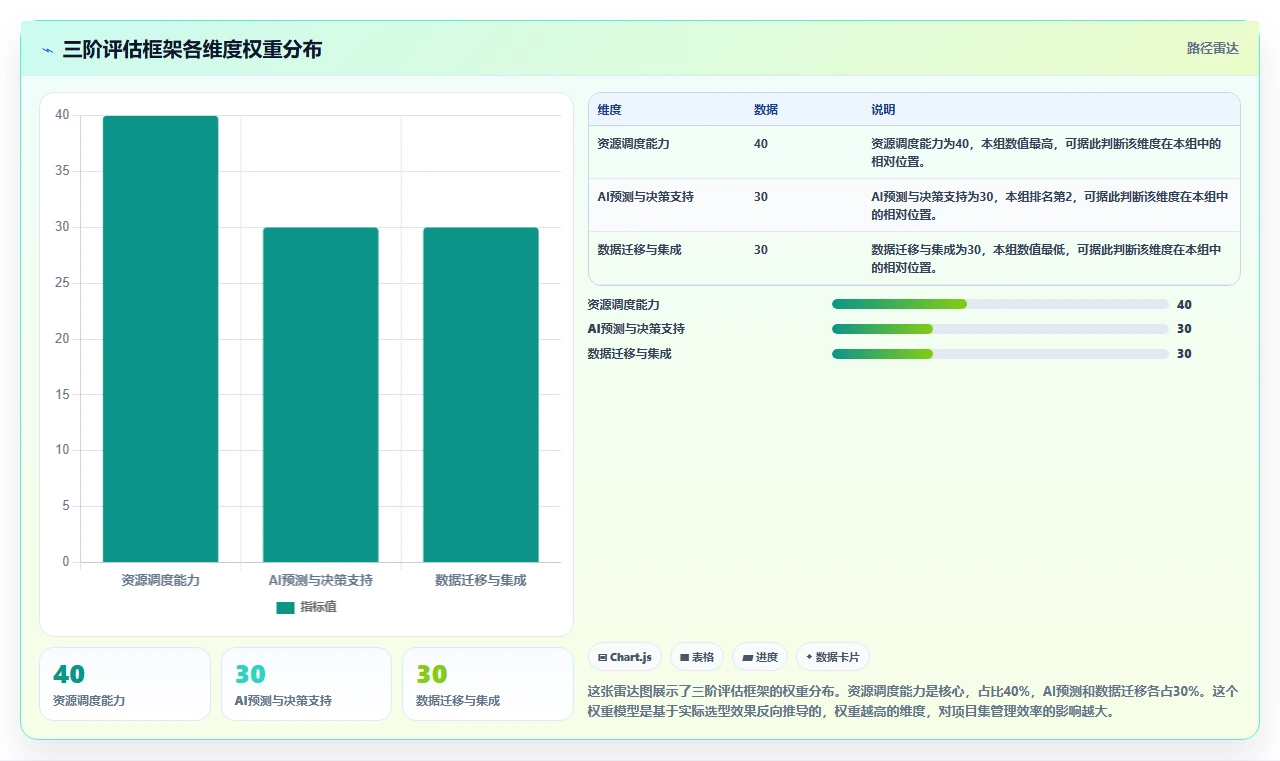Click the 资源调度能力 progress list label
This screenshot has height=761, width=1280.
(x=624, y=304)
